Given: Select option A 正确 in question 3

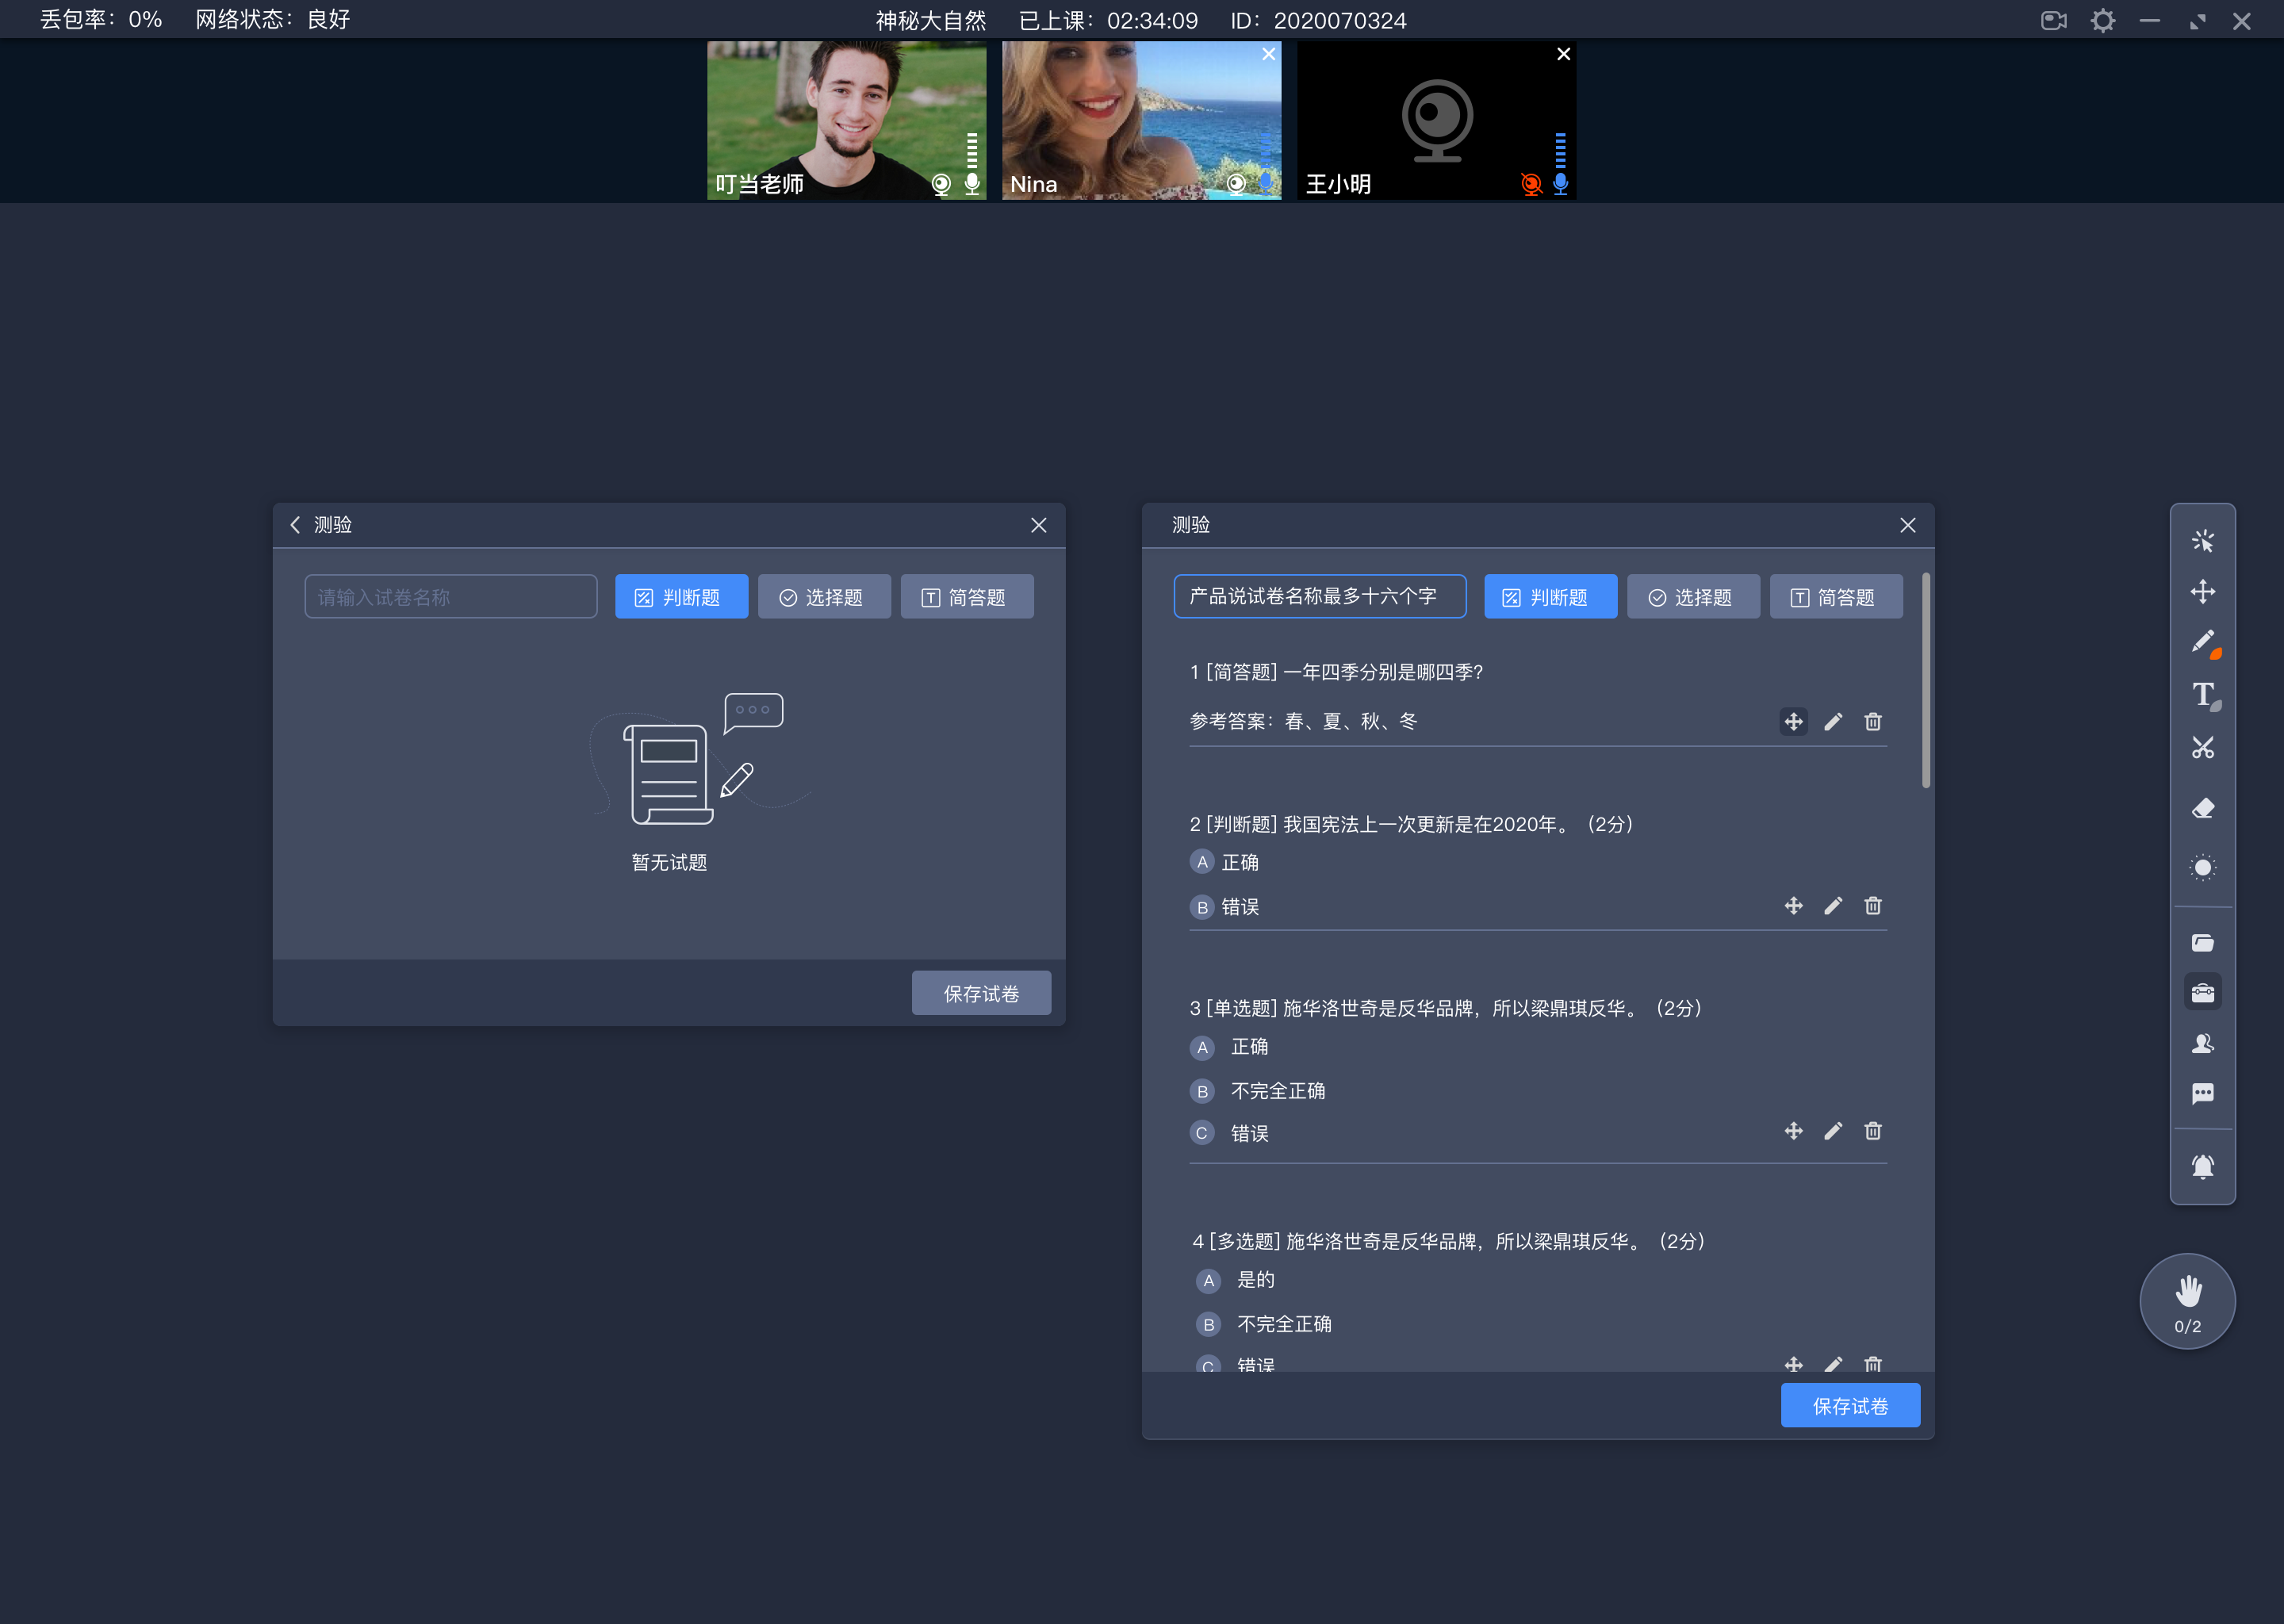Looking at the screenshot, I should click(1201, 1046).
